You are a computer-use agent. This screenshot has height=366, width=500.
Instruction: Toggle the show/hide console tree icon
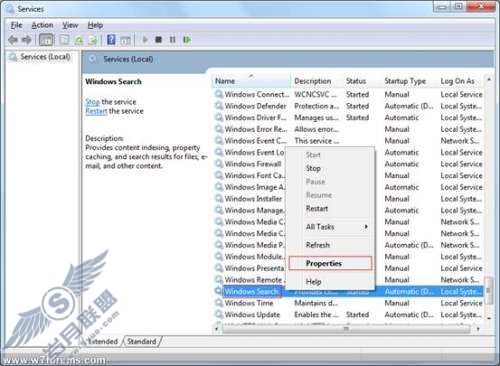coord(46,40)
